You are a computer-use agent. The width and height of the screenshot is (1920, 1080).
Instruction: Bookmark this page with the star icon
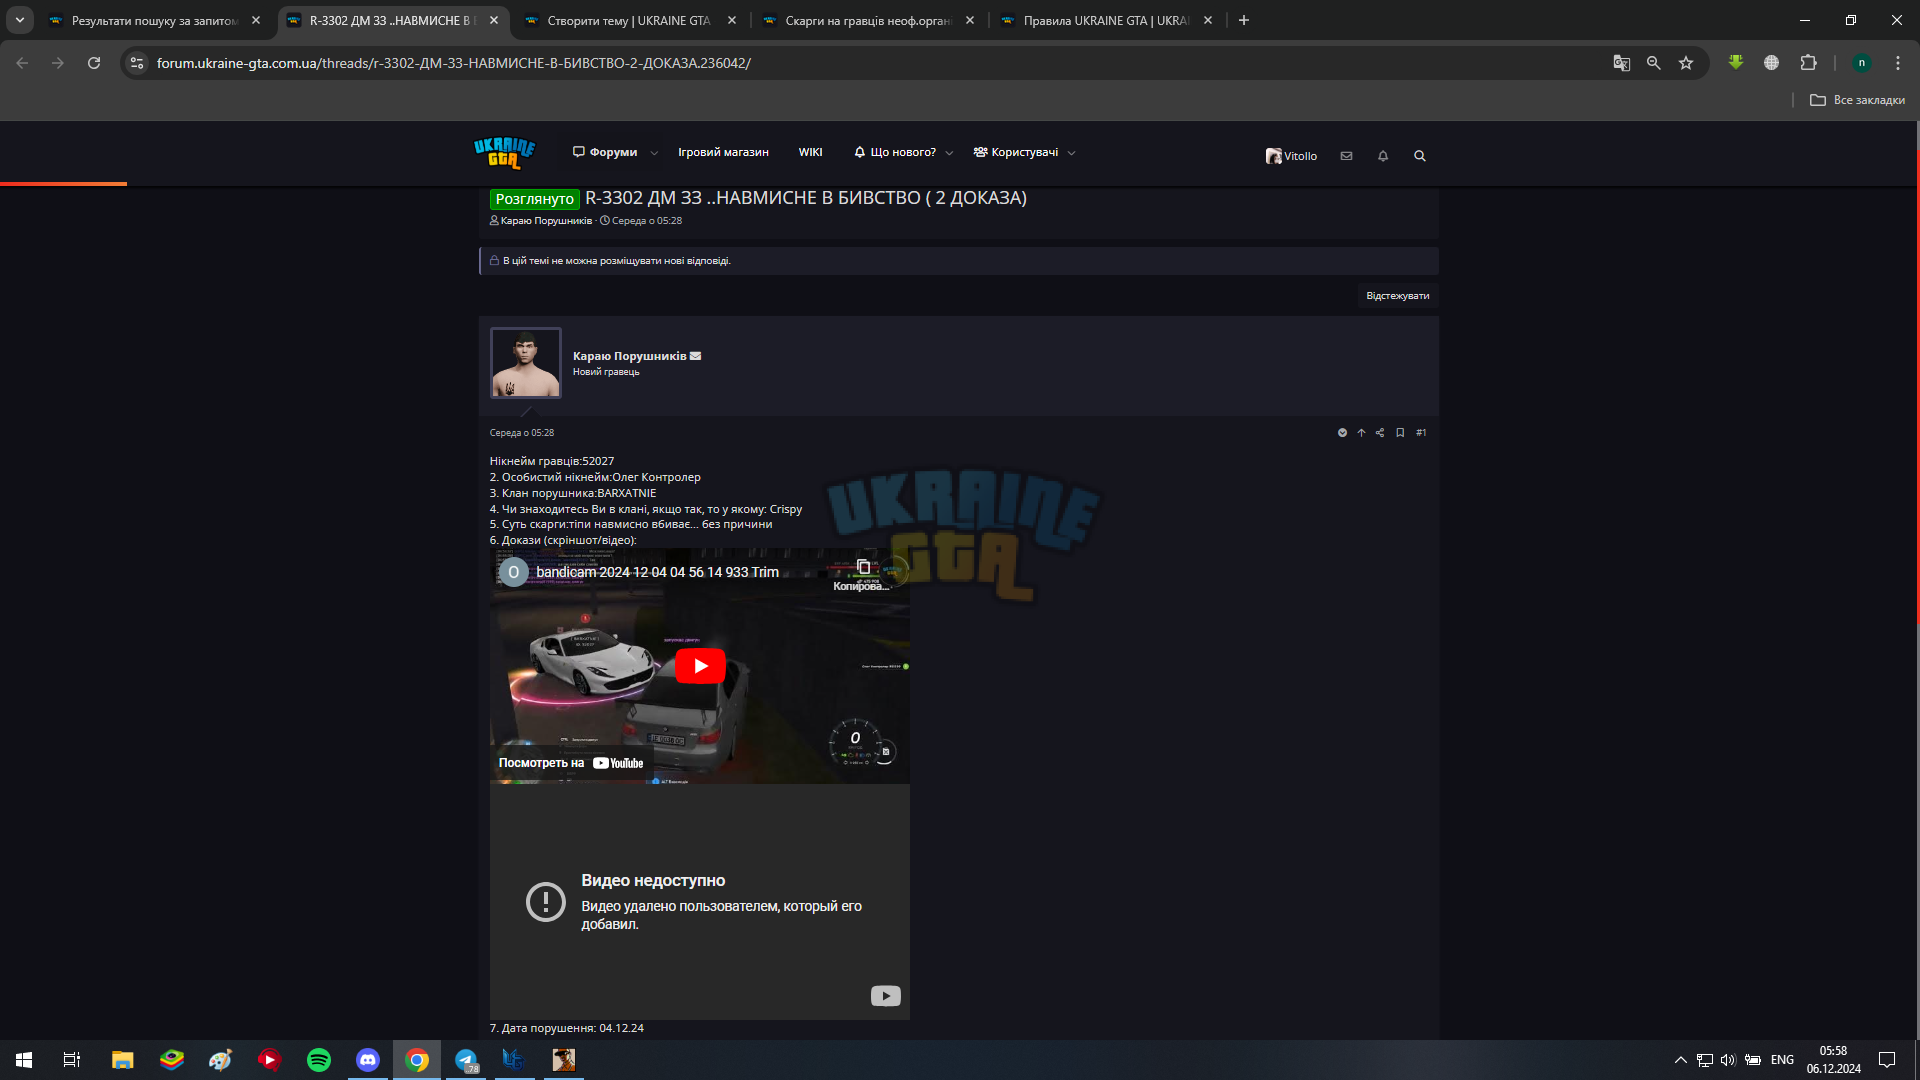pos(1686,63)
